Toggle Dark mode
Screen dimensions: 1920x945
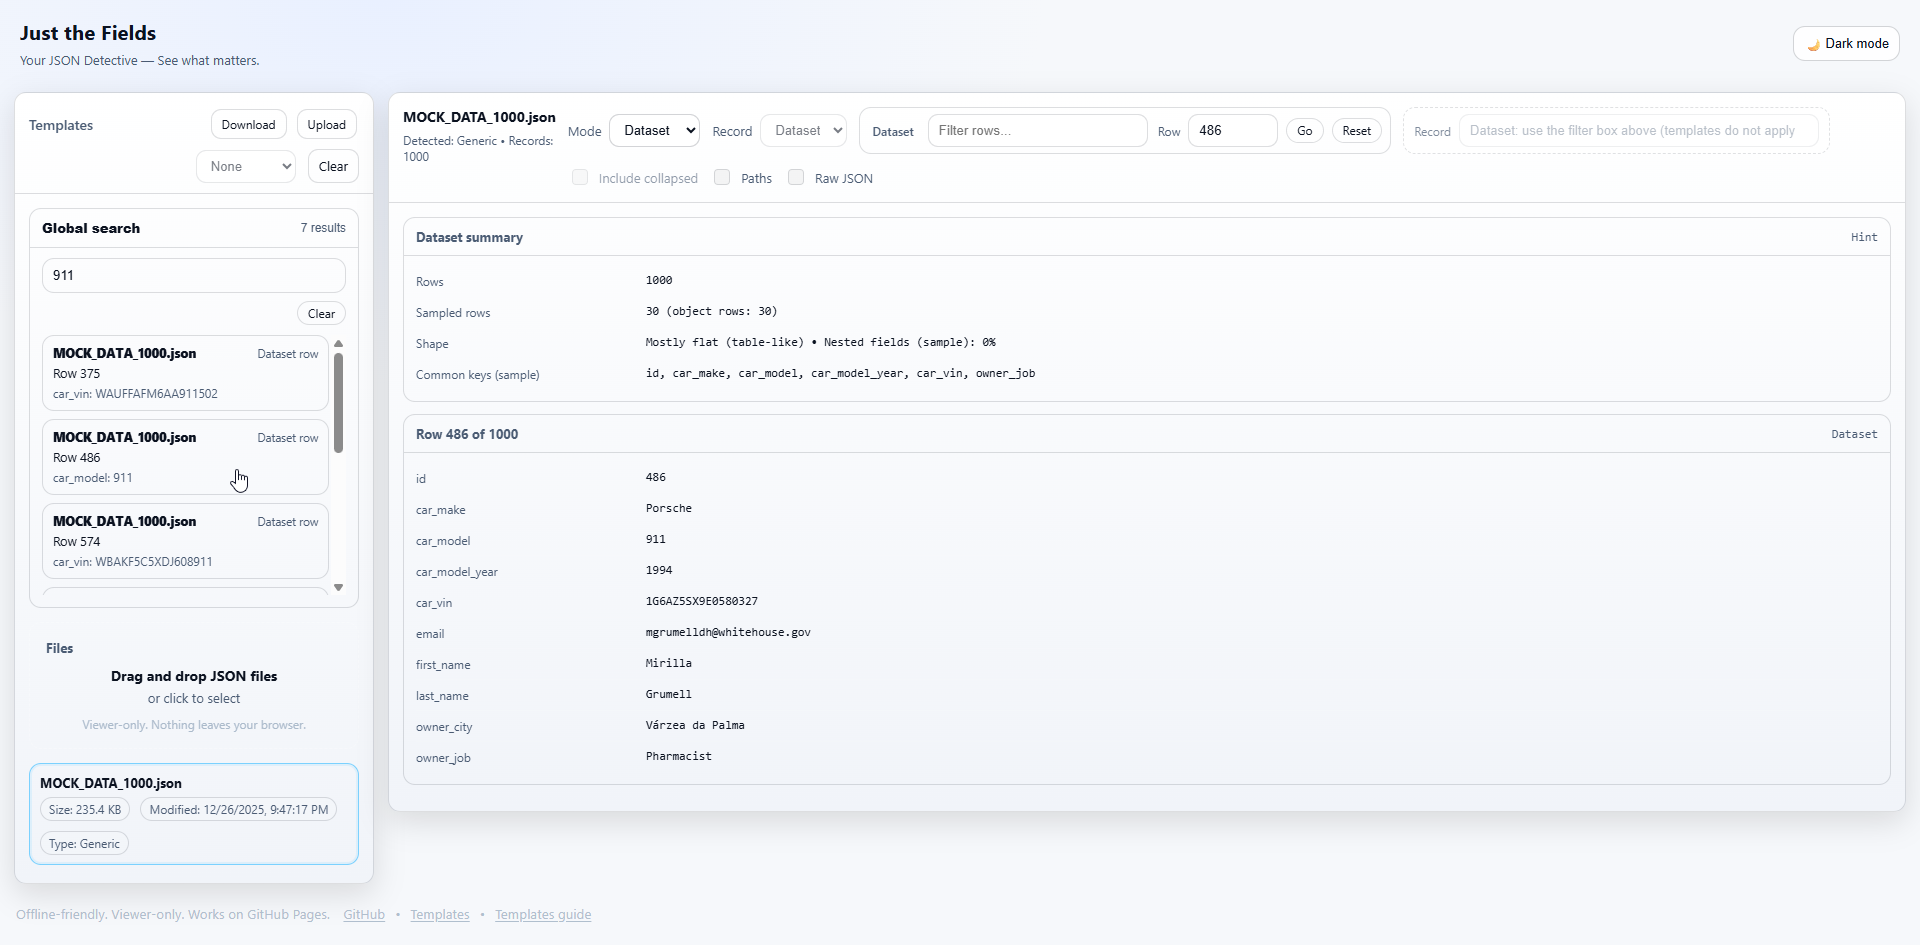coord(1845,43)
